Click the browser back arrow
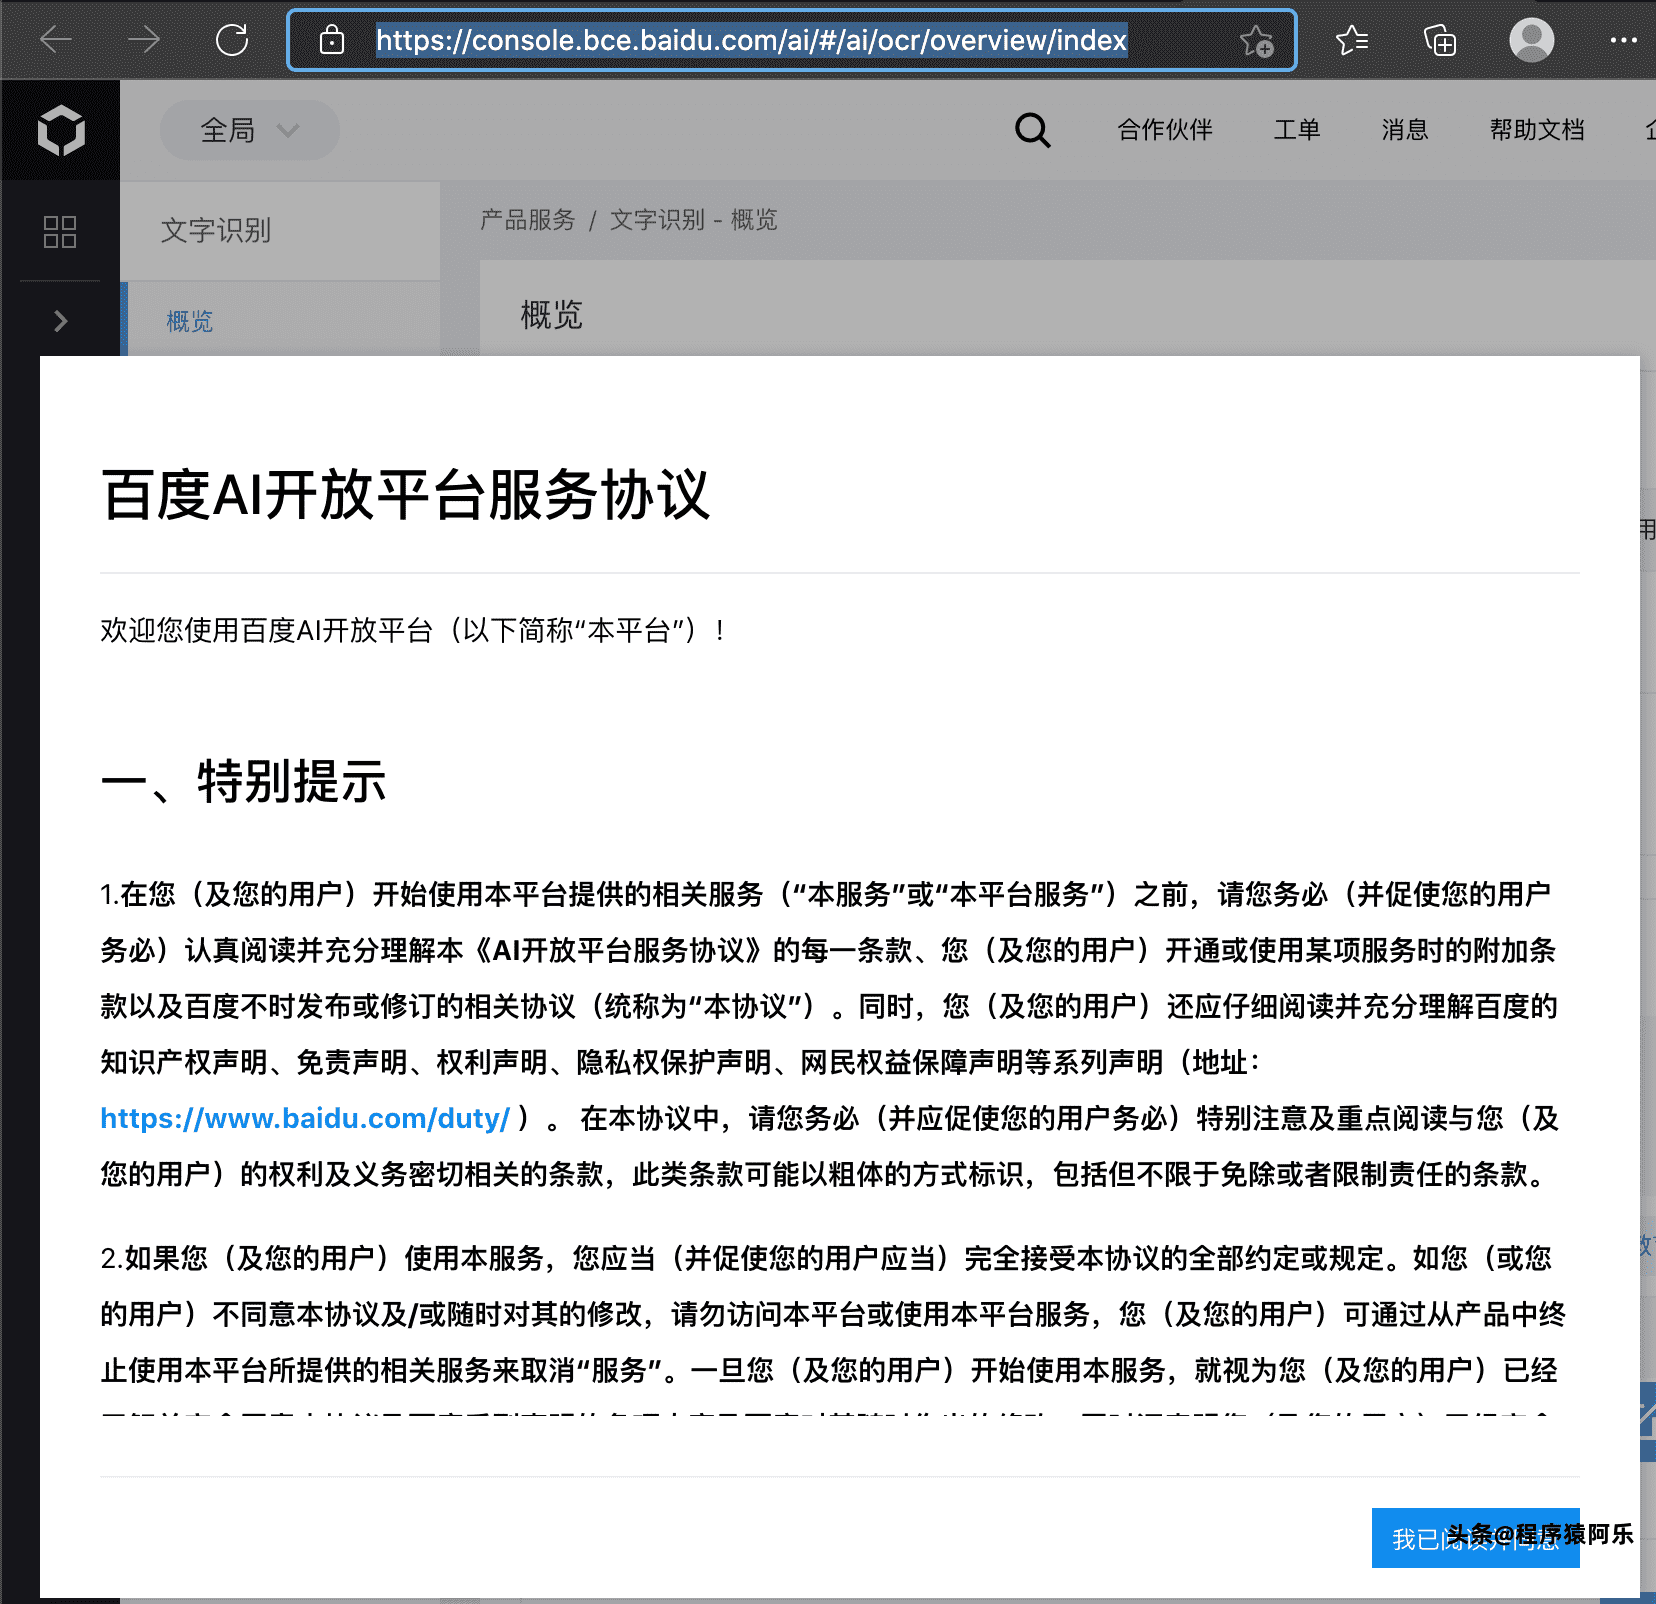This screenshot has width=1656, height=1604. coord(56,40)
